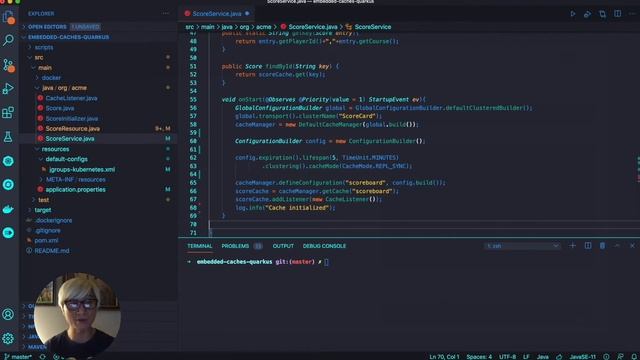Click the feedback icon in status bar
The width and height of the screenshot is (640, 360).
pyautogui.click(x=620, y=357)
